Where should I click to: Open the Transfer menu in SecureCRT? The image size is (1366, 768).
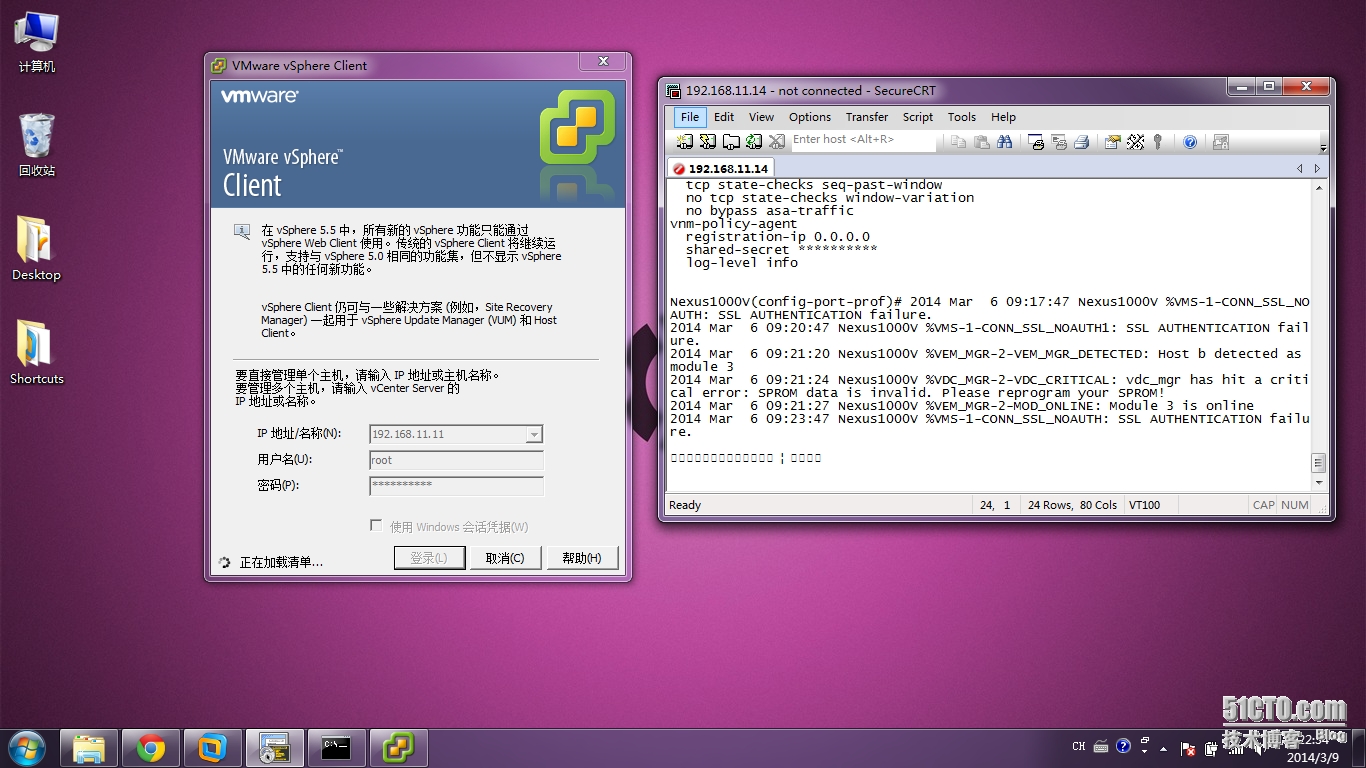pos(867,117)
